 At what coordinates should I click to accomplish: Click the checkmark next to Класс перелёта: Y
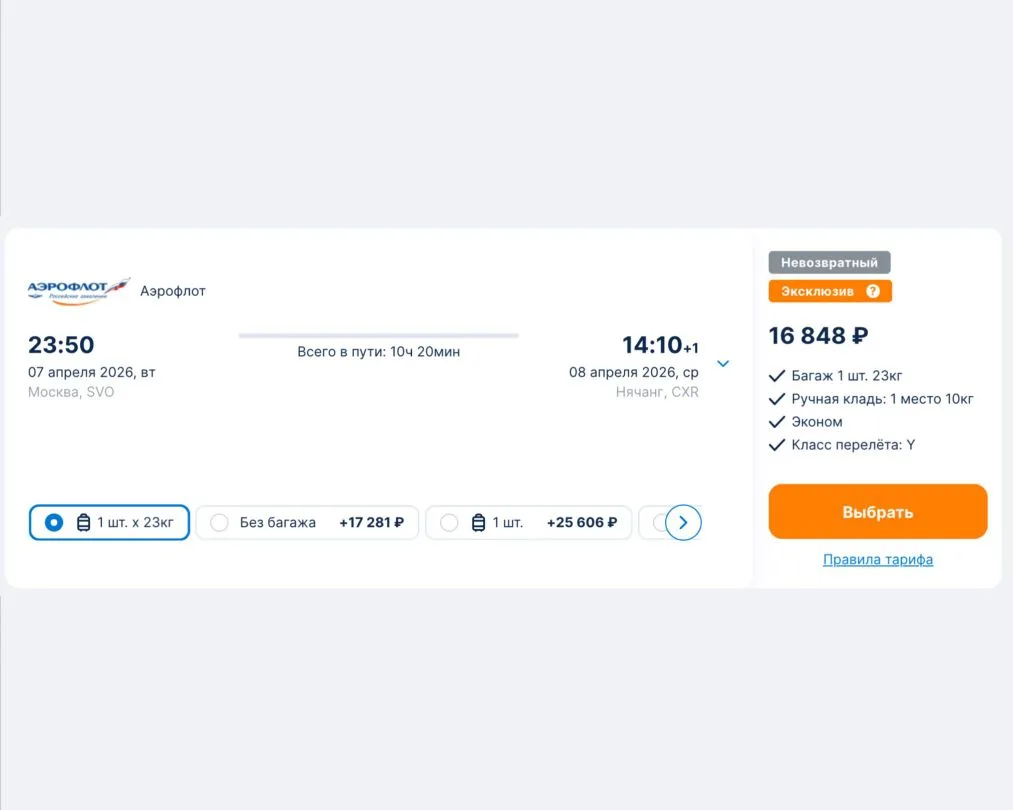(777, 445)
